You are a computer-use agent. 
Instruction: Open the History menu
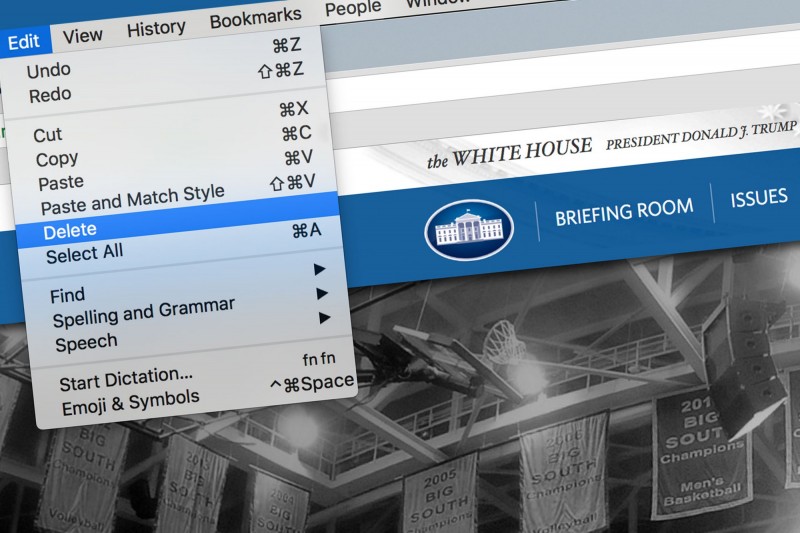[x=156, y=28]
